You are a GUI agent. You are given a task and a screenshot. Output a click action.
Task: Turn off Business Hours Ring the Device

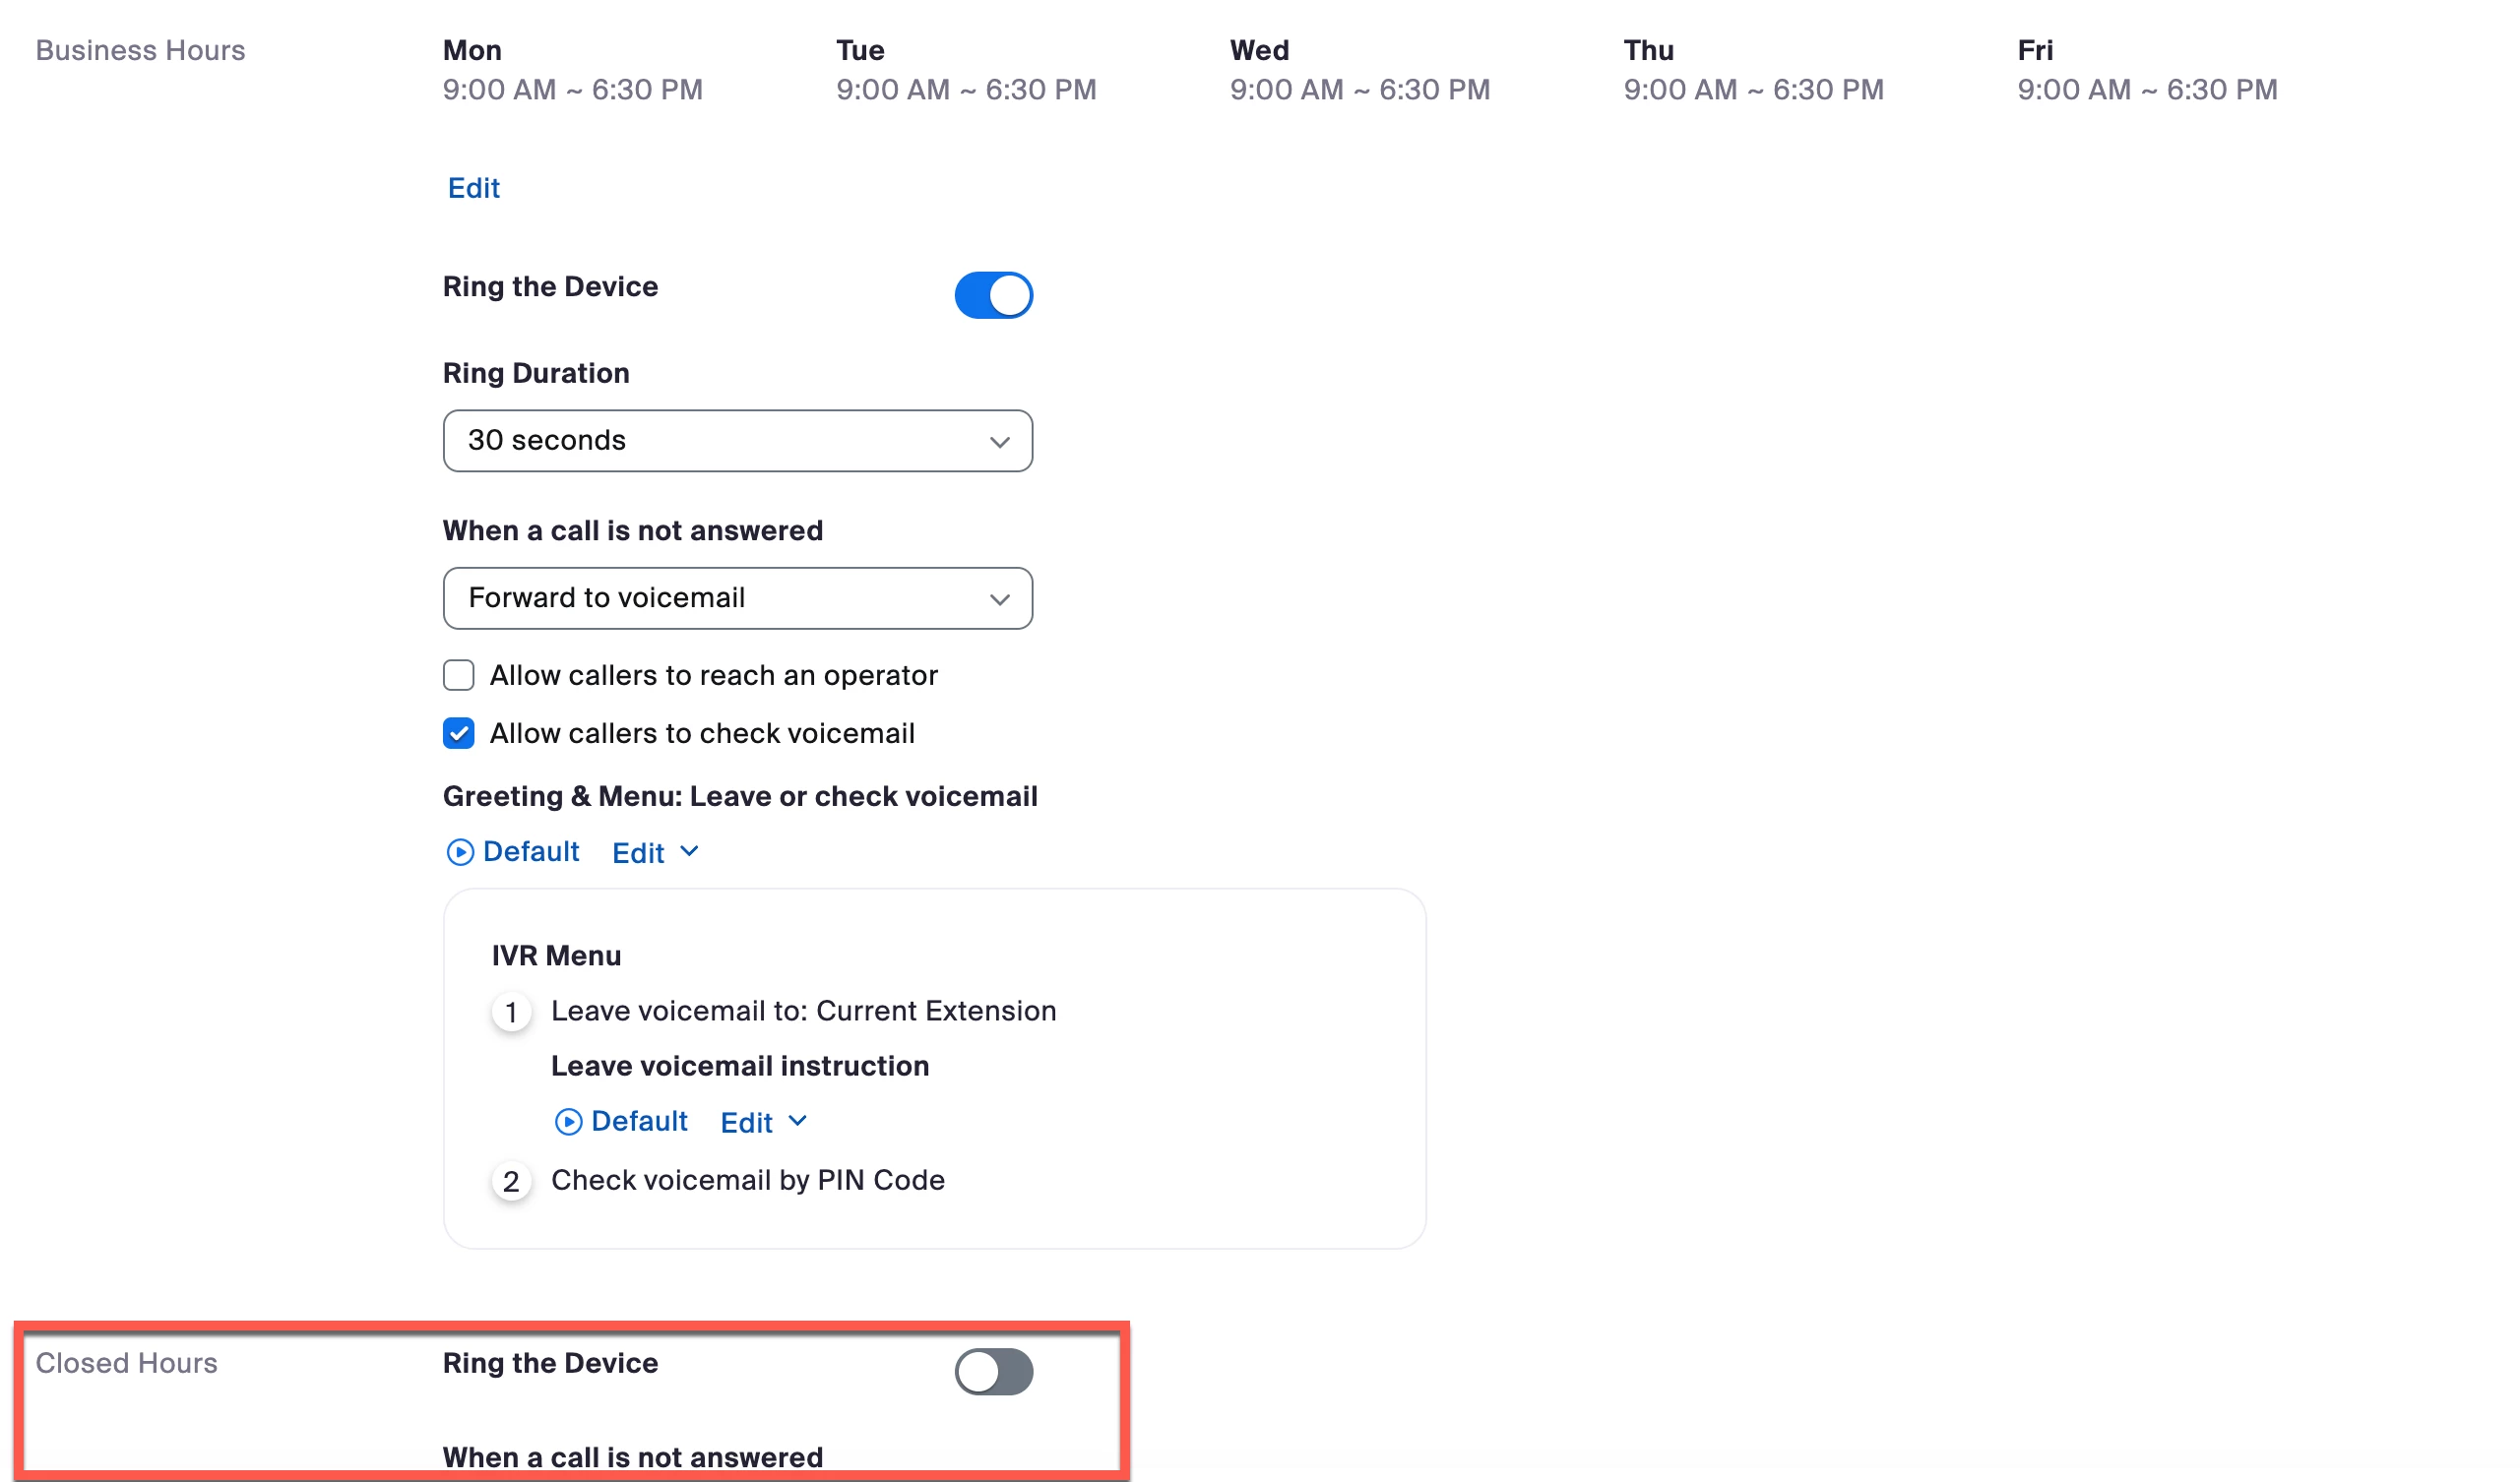click(x=992, y=295)
